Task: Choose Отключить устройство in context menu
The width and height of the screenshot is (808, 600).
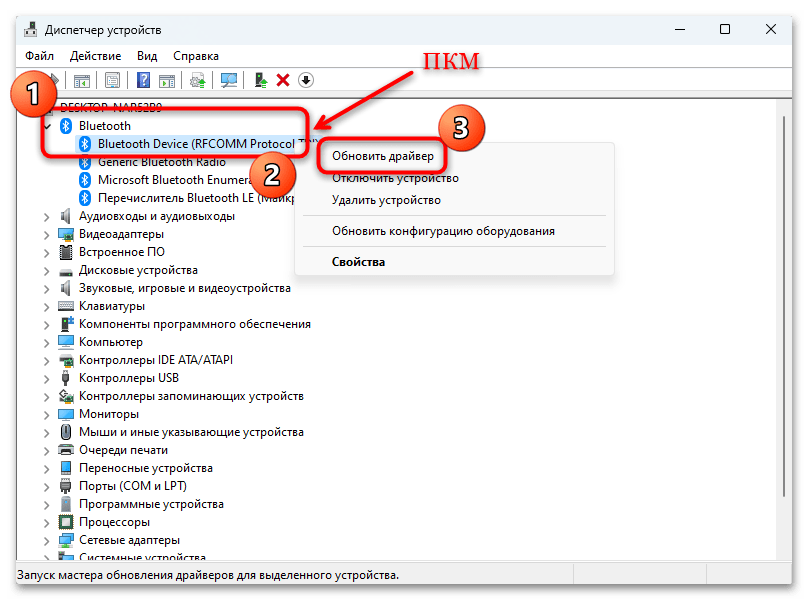Action: tap(395, 178)
